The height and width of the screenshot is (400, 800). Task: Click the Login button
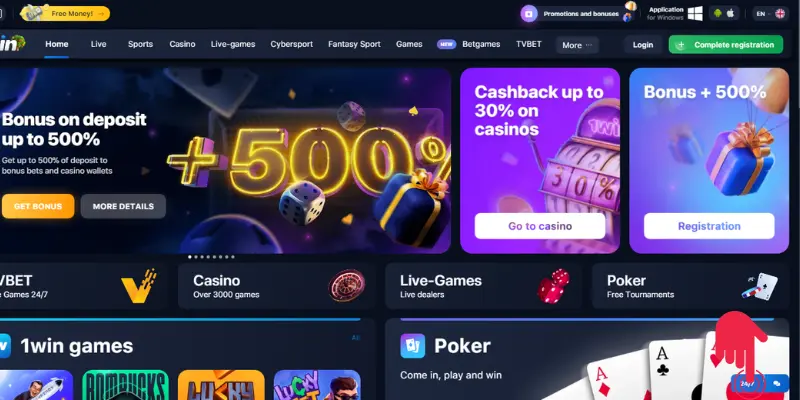pyautogui.click(x=643, y=45)
